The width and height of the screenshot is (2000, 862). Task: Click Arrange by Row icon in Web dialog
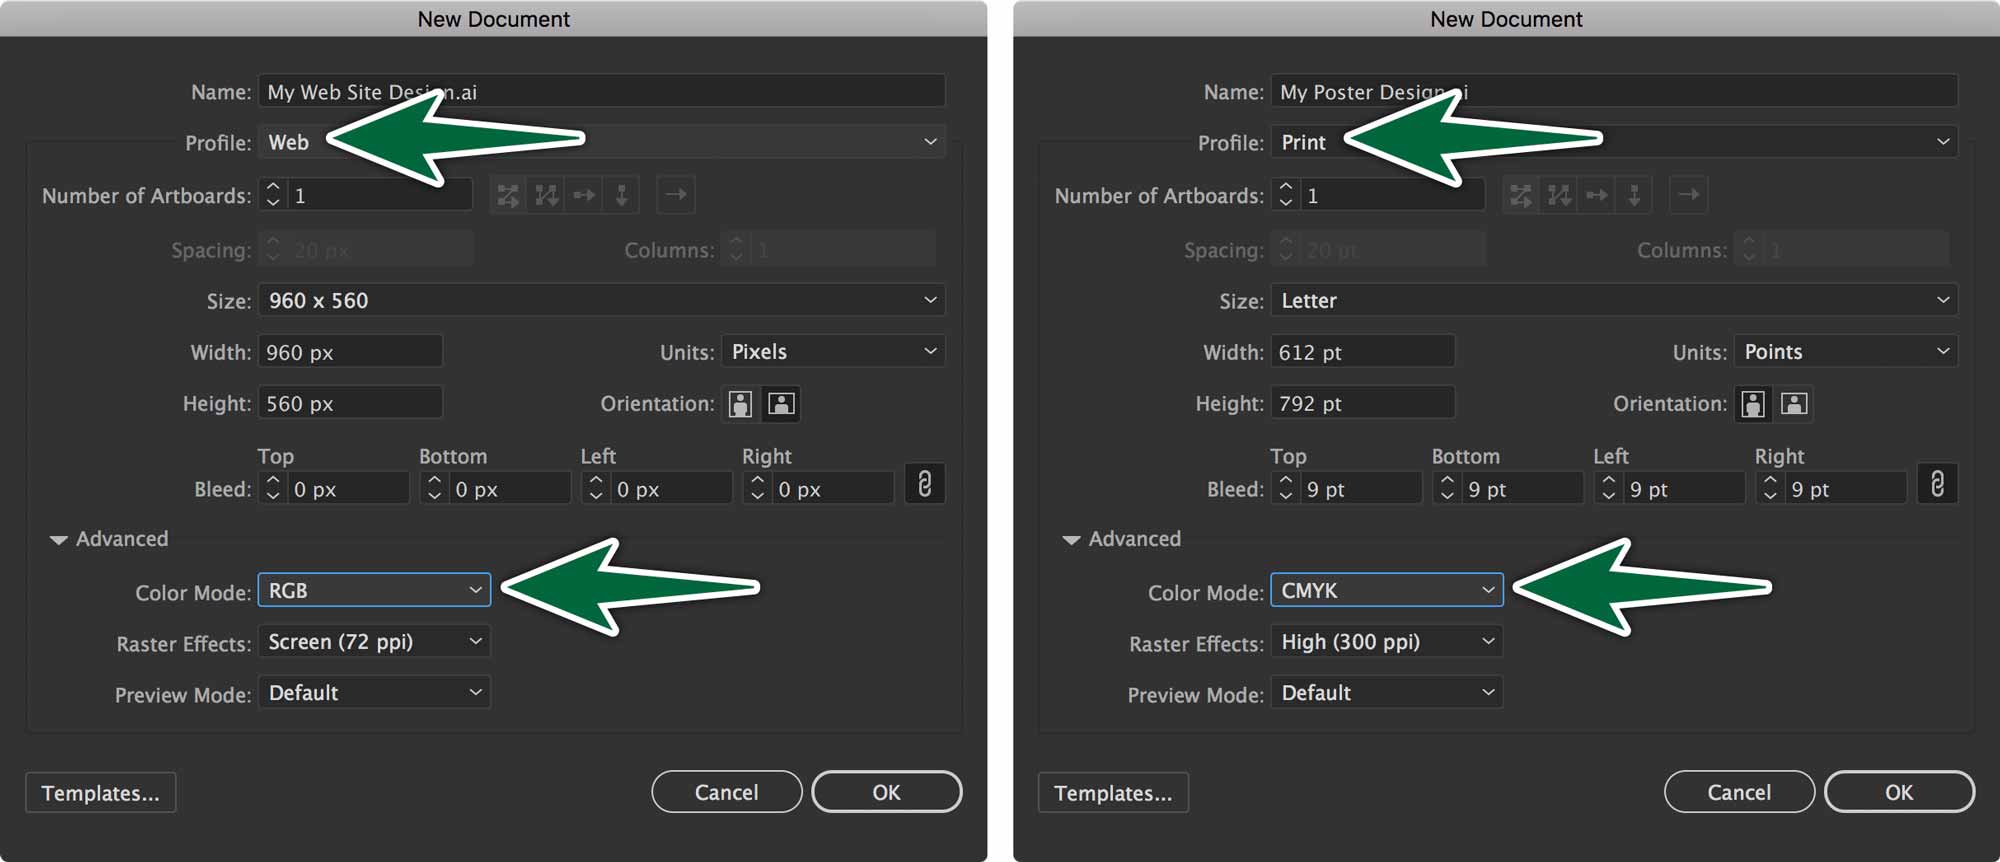click(x=584, y=195)
